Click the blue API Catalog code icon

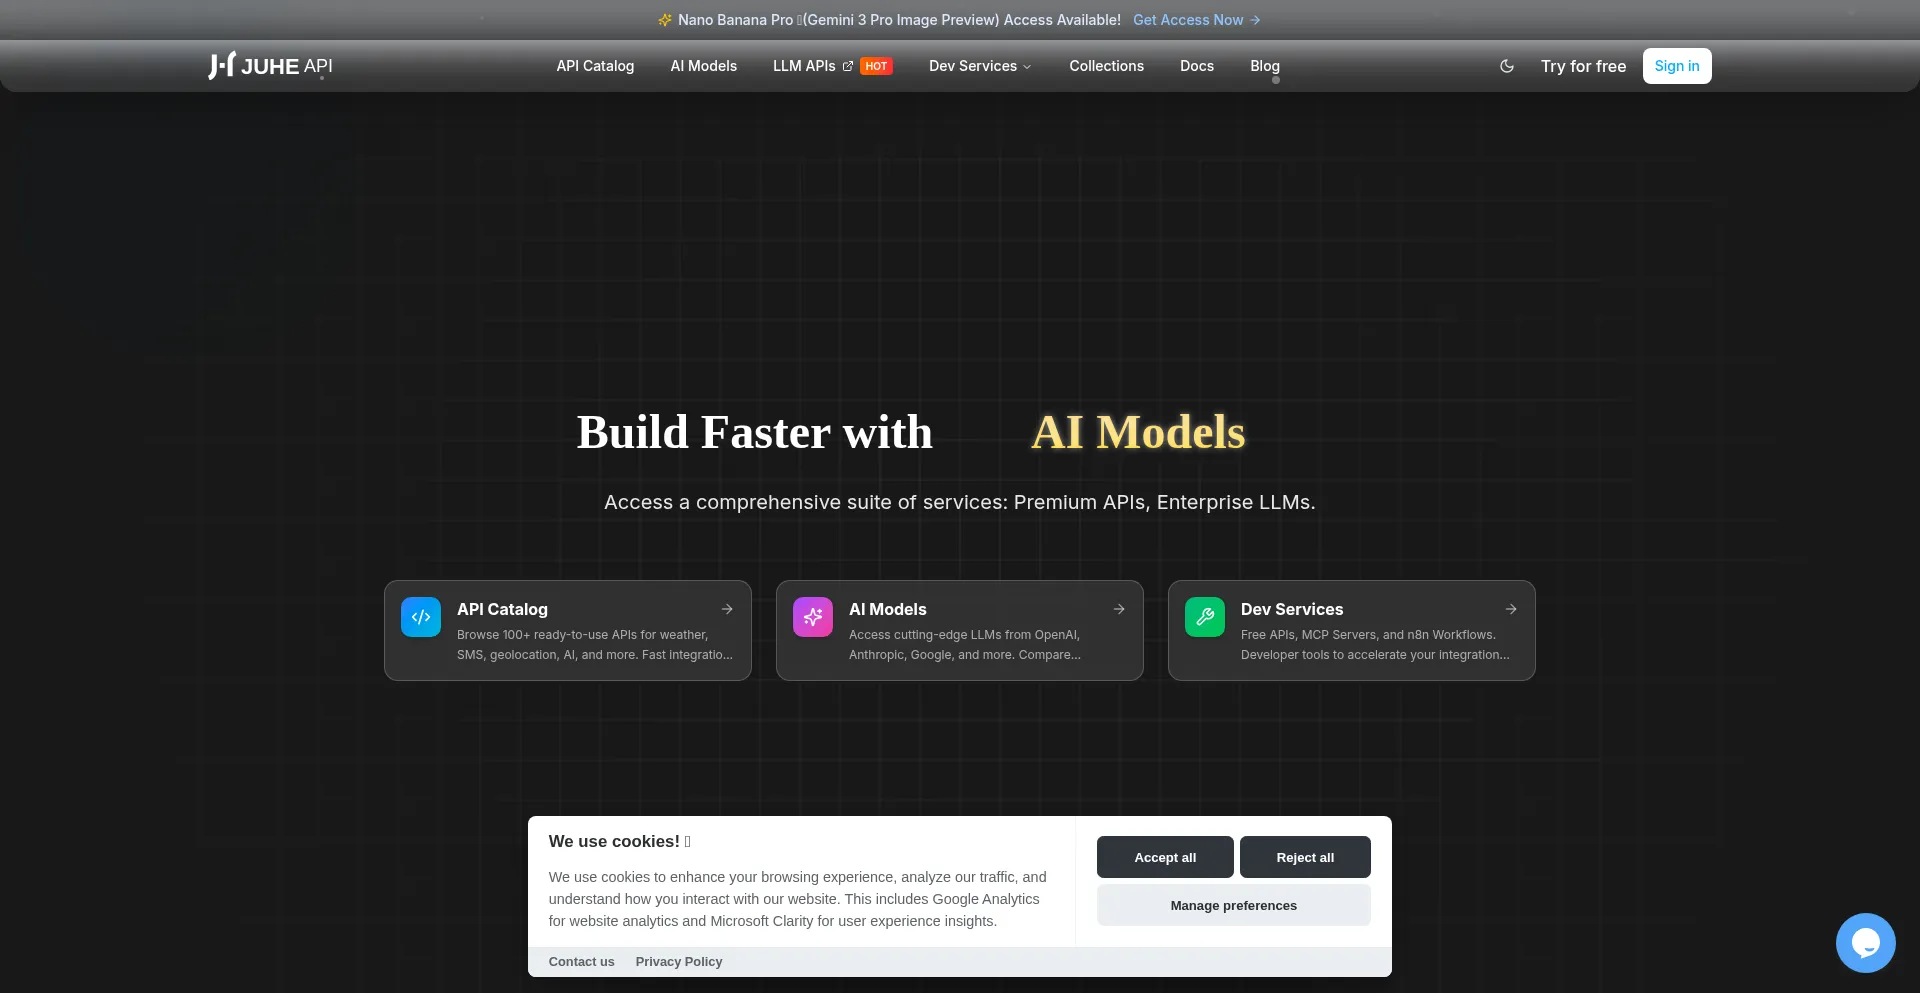point(421,617)
